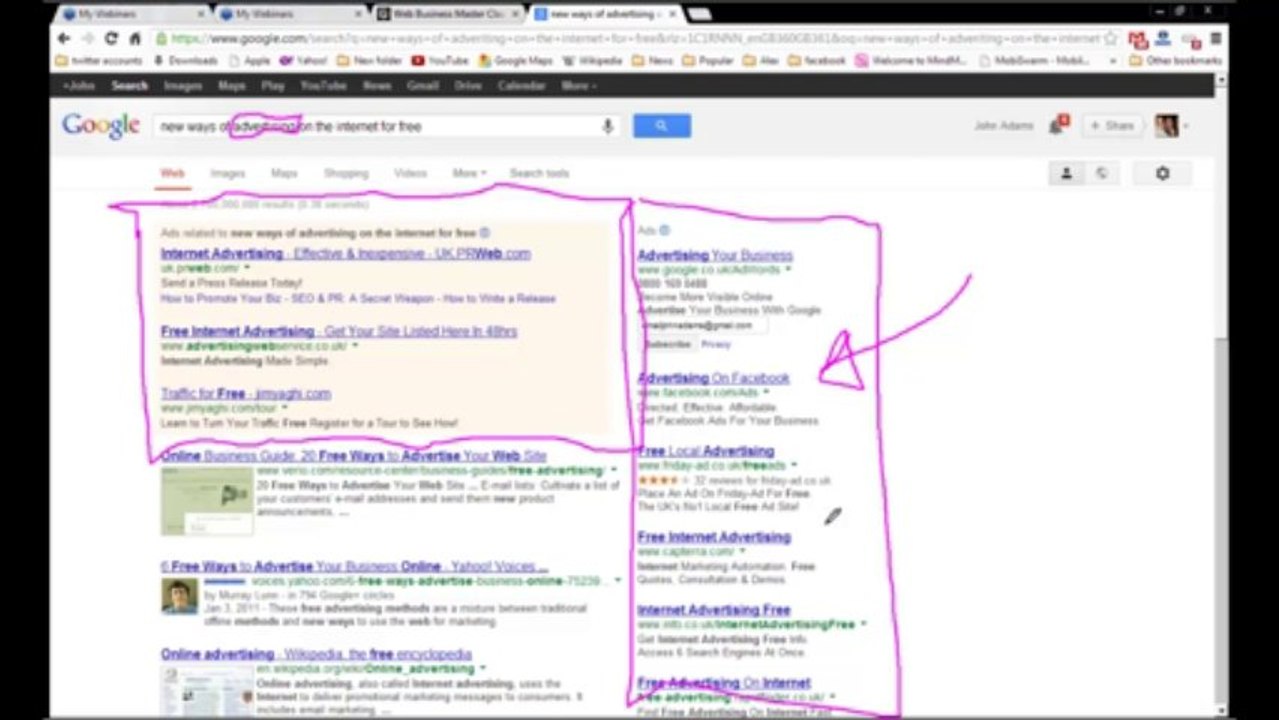
Task: Open the Downloads bookmark
Action: 185,61
